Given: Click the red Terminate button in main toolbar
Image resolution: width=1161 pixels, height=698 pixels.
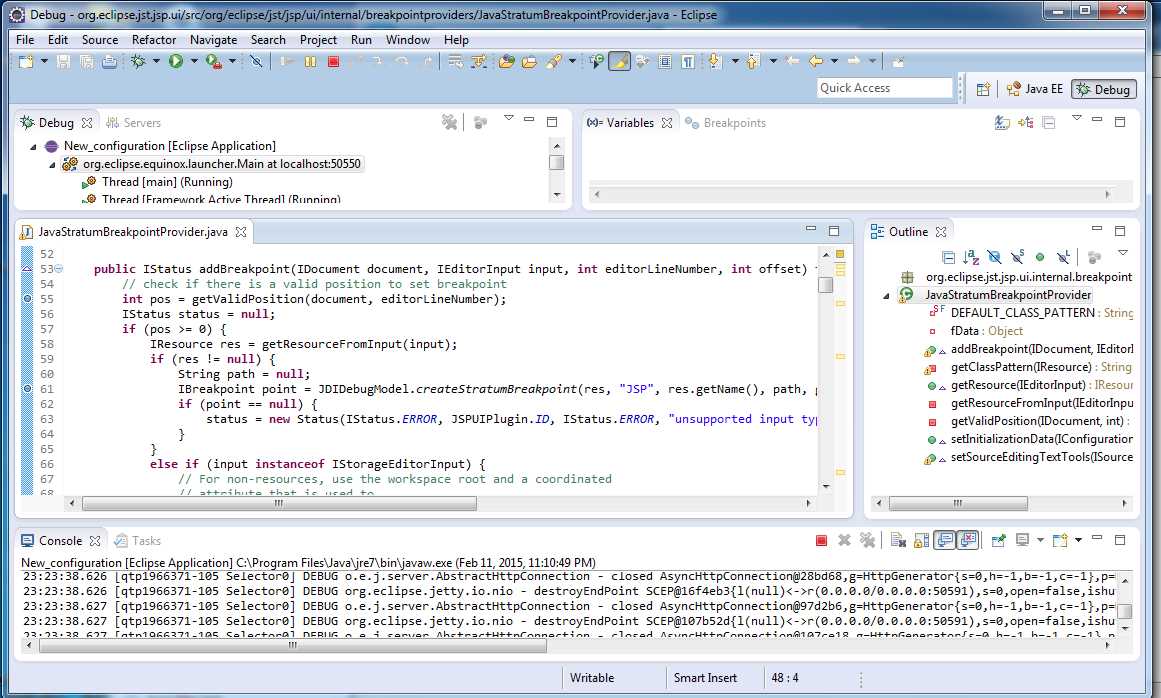Looking at the screenshot, I should (x=333, y=62).
